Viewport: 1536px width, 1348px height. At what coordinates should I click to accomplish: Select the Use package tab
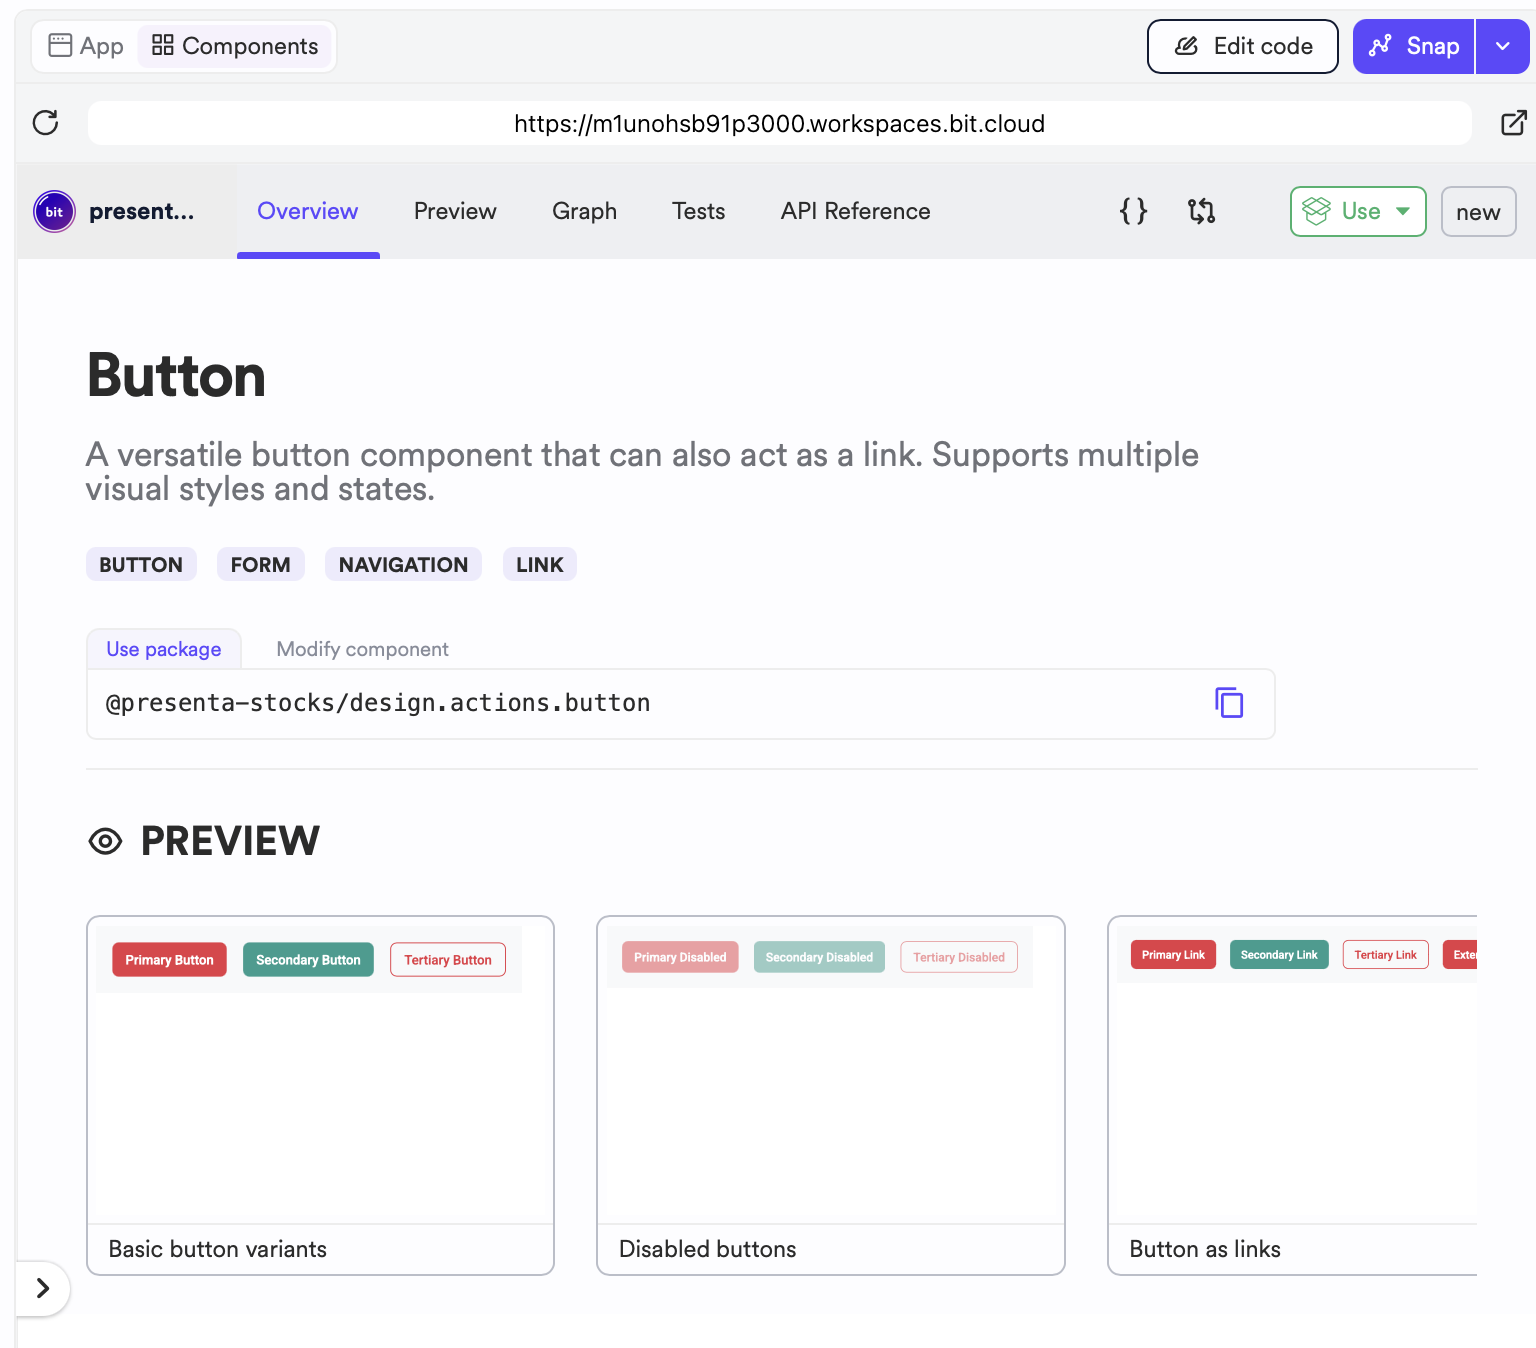coord(164,649)
